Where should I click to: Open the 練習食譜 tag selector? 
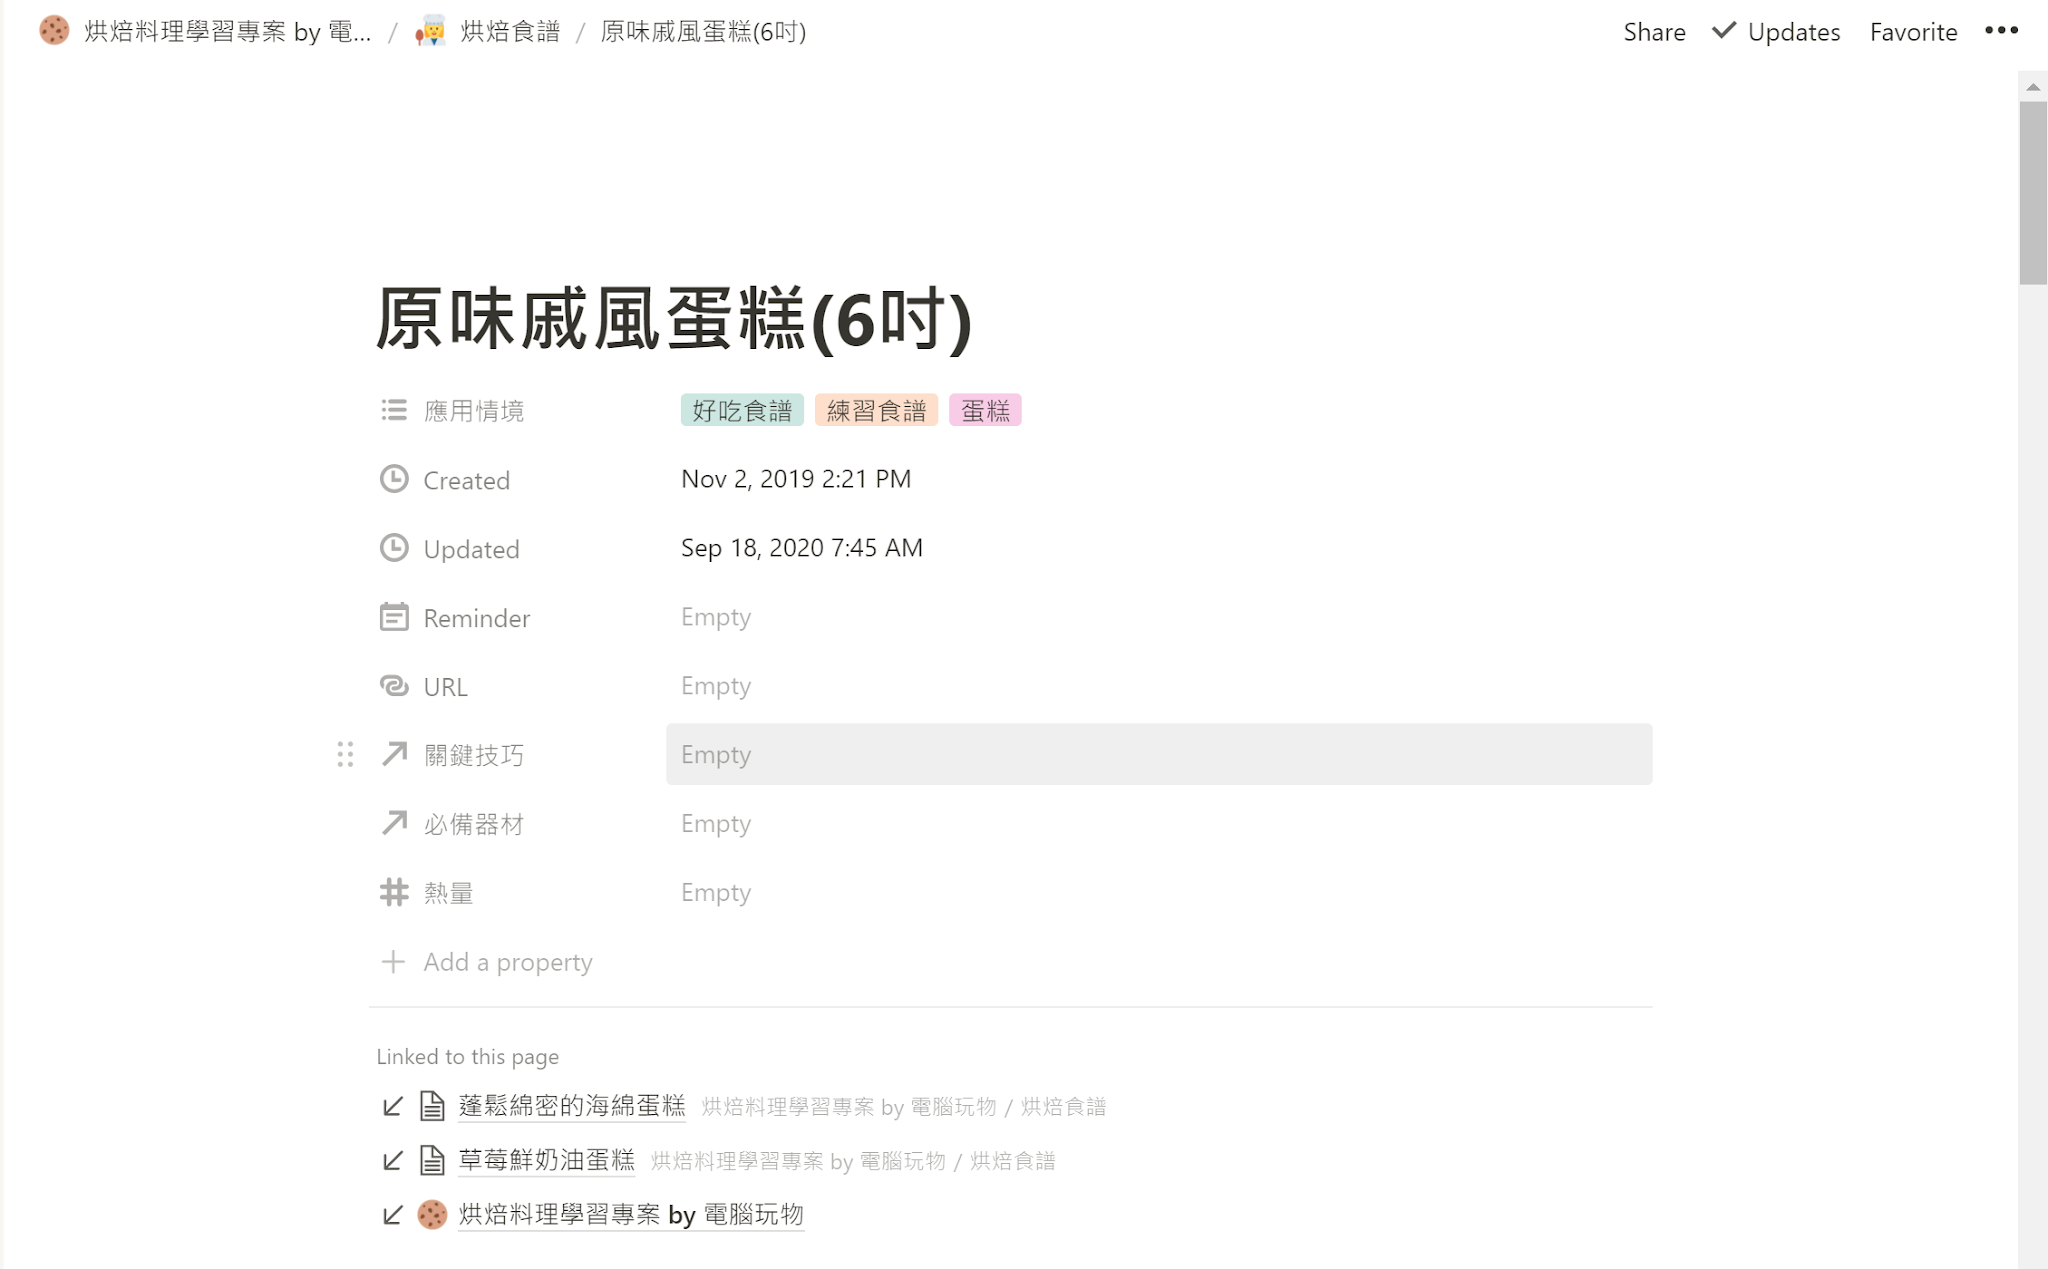tap(876, 410)
